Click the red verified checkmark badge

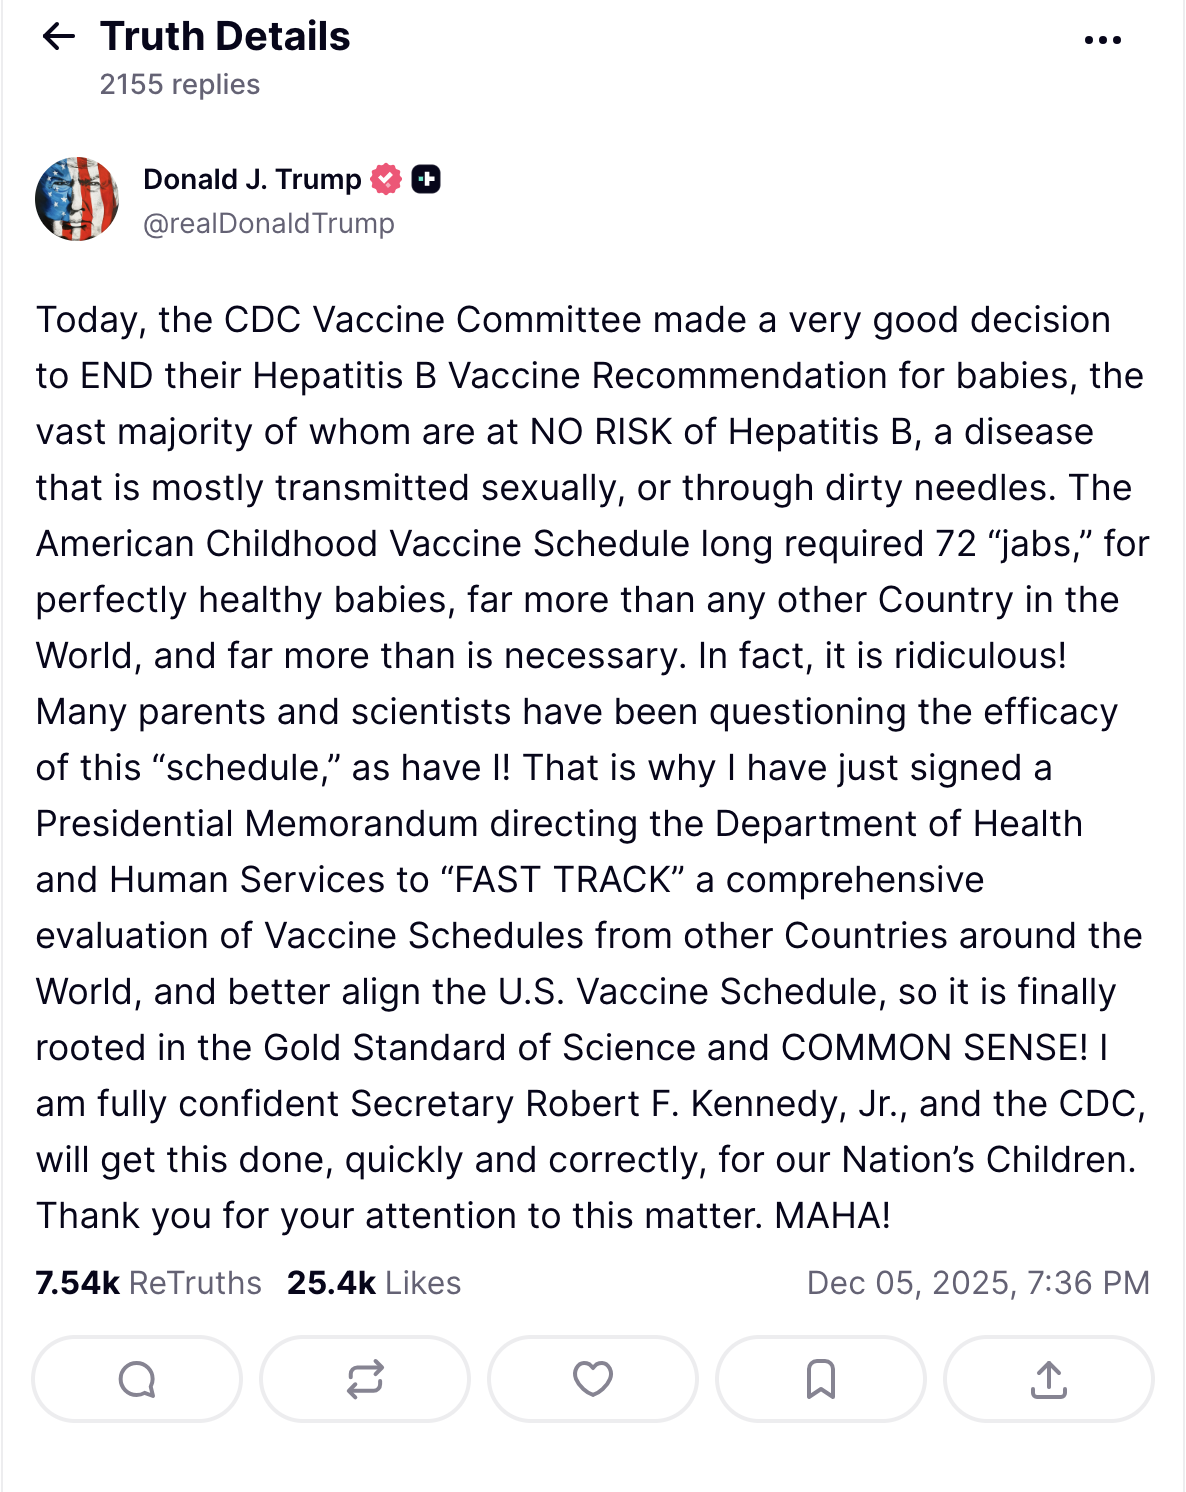(x=386, y=179)
